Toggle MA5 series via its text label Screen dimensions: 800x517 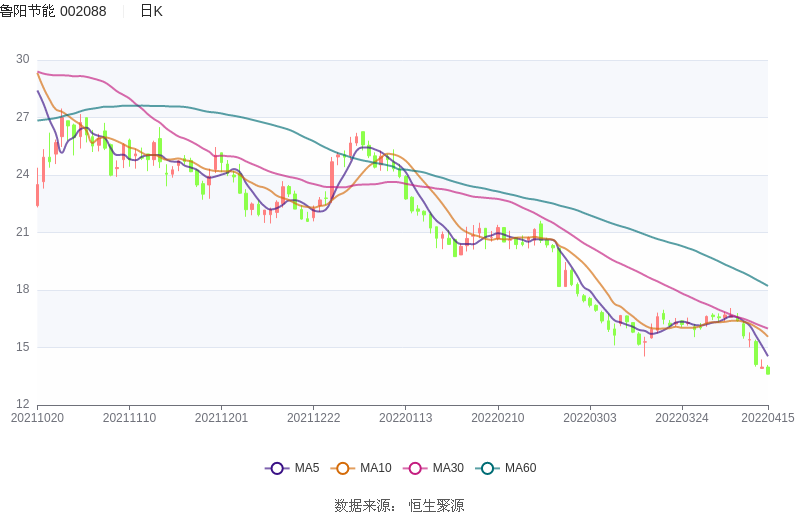[306, 468]
